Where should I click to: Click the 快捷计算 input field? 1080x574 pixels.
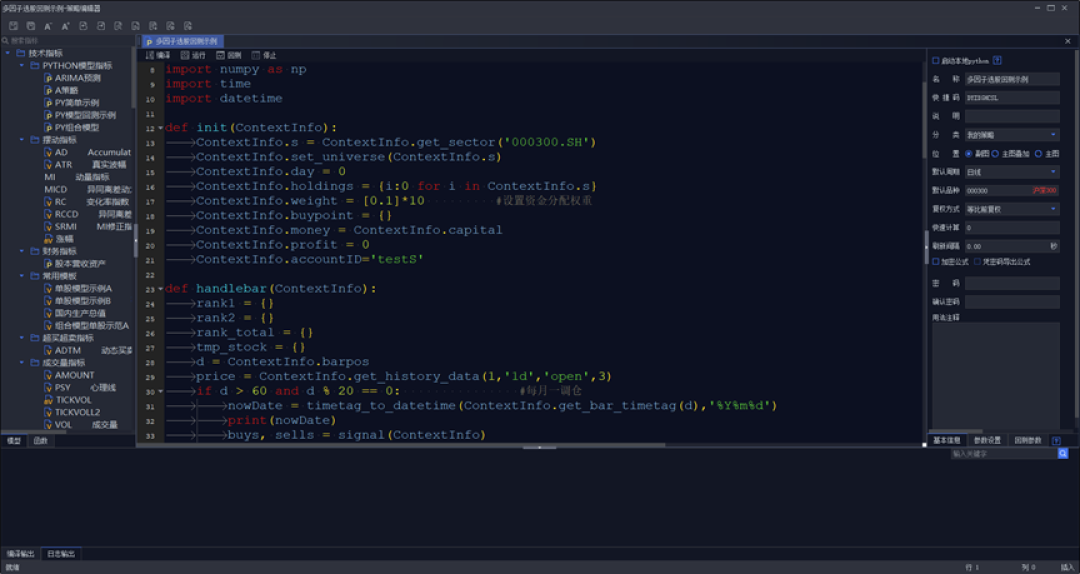coord(1012,227)
